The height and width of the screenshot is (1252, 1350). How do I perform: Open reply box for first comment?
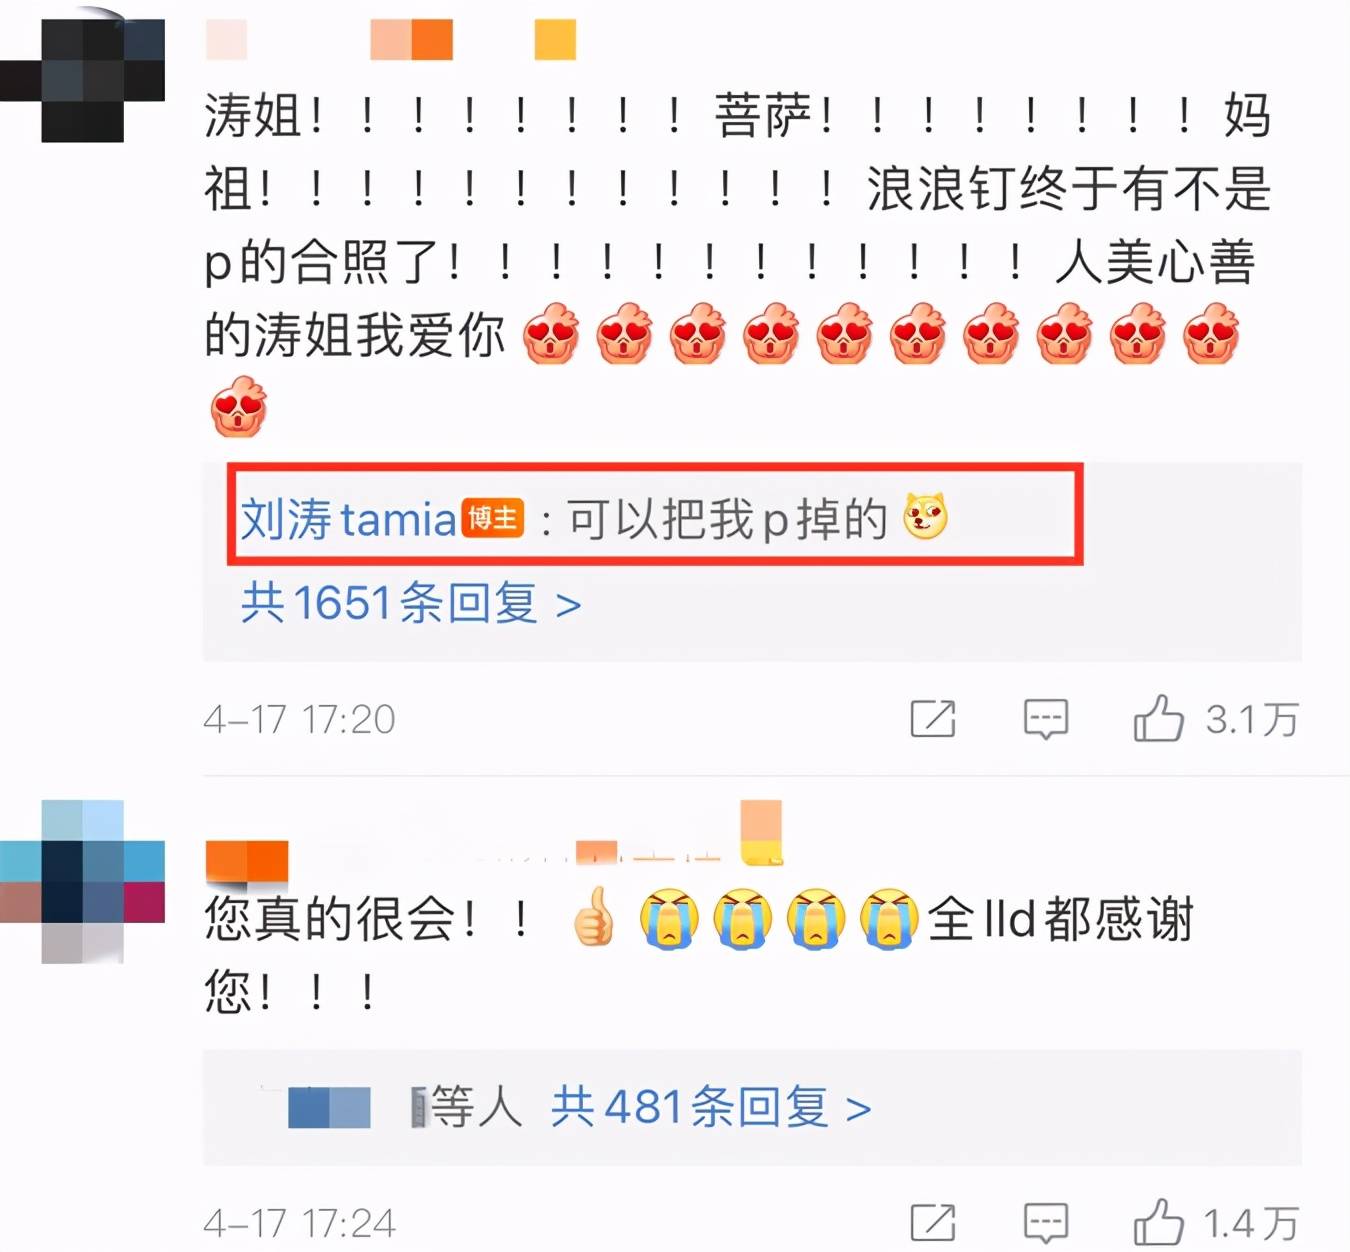point(1046,719)
